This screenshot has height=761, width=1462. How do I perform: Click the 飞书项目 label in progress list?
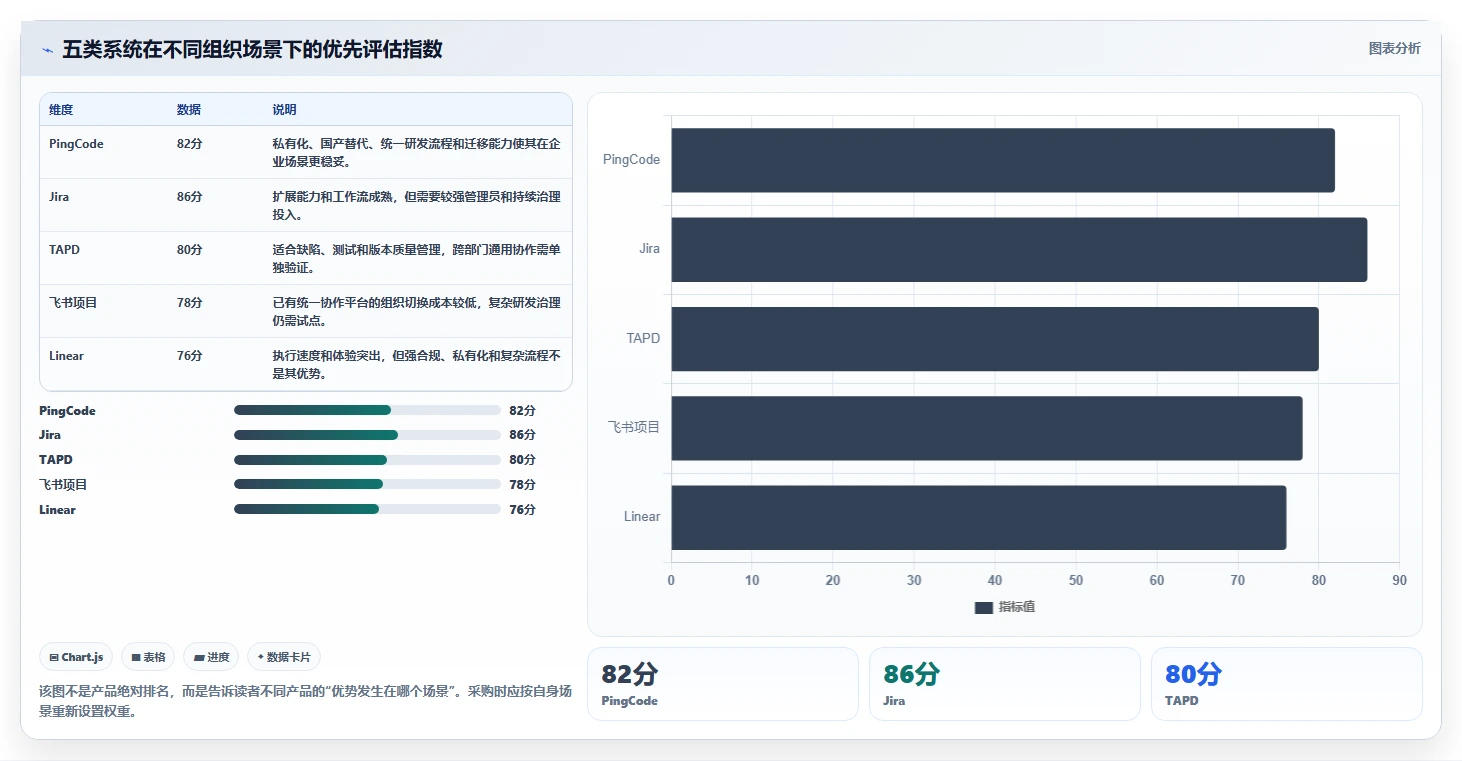[x=63, y=485]
